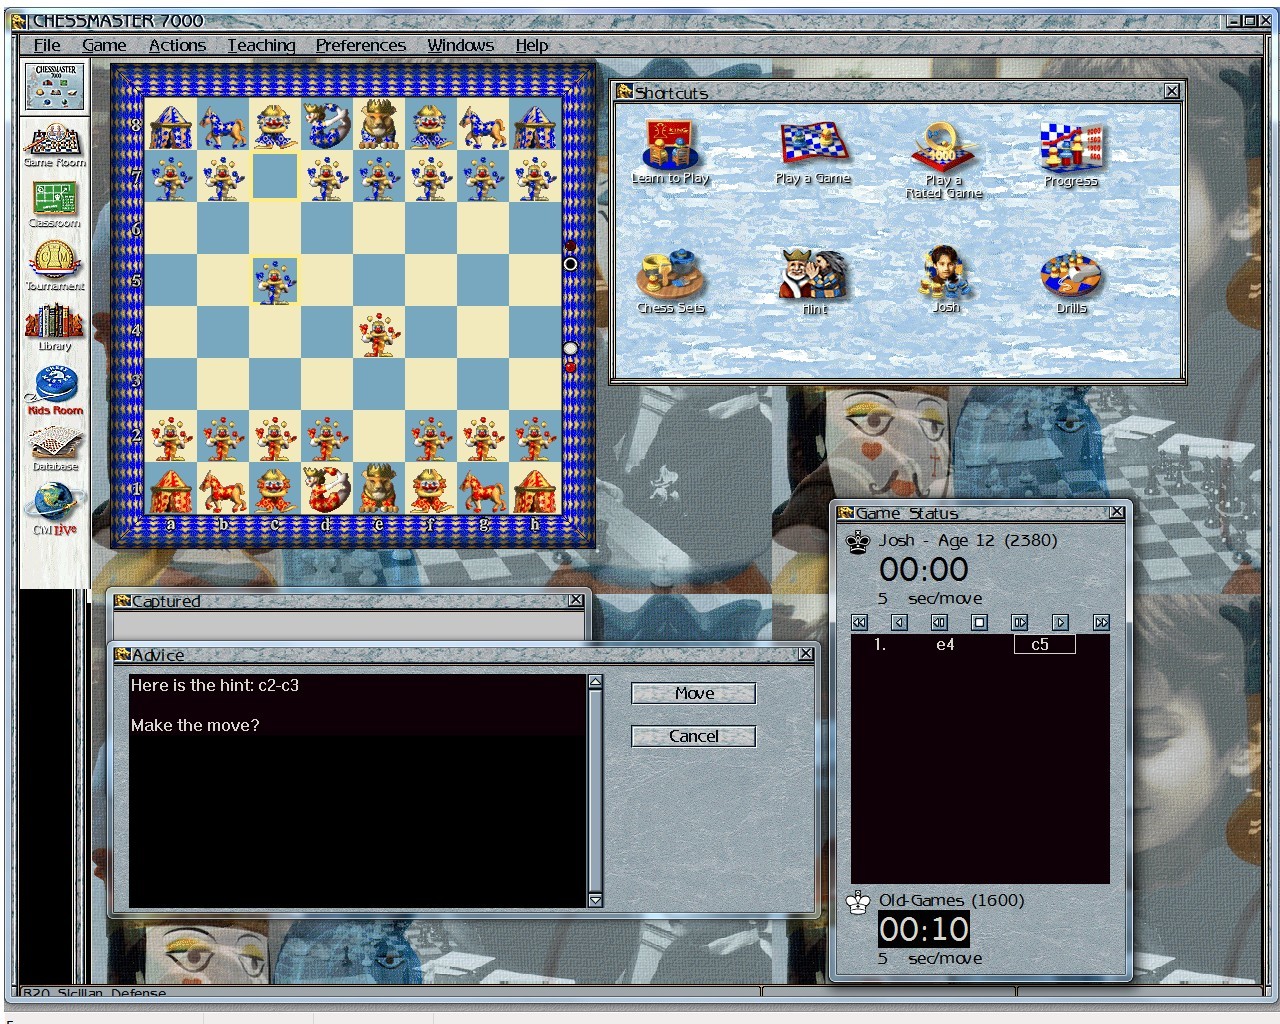The image size is (1280, 1024).
Task: Open the Teaching menu
Action: coord(261,45)
